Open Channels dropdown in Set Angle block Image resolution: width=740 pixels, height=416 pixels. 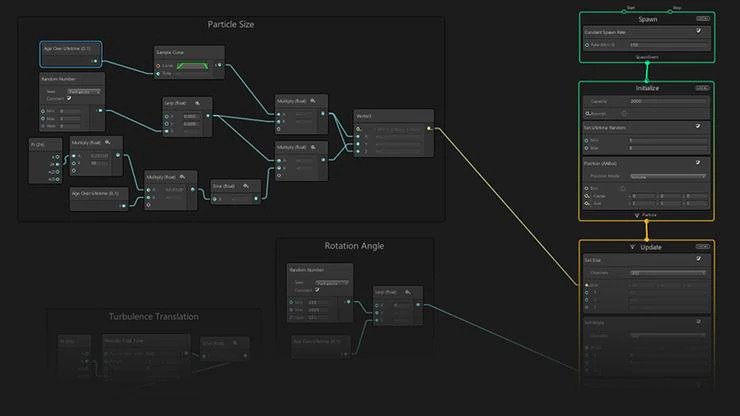click(668, 335)
